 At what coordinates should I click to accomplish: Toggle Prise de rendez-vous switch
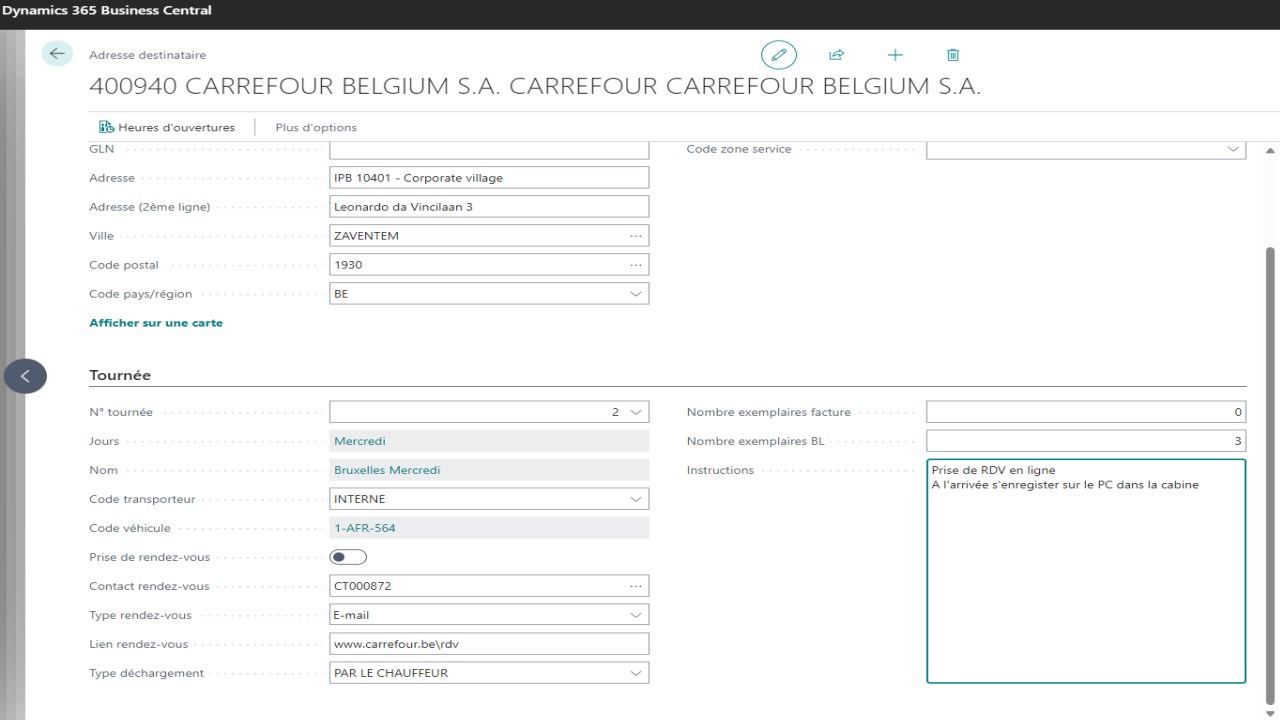point(349,557)
